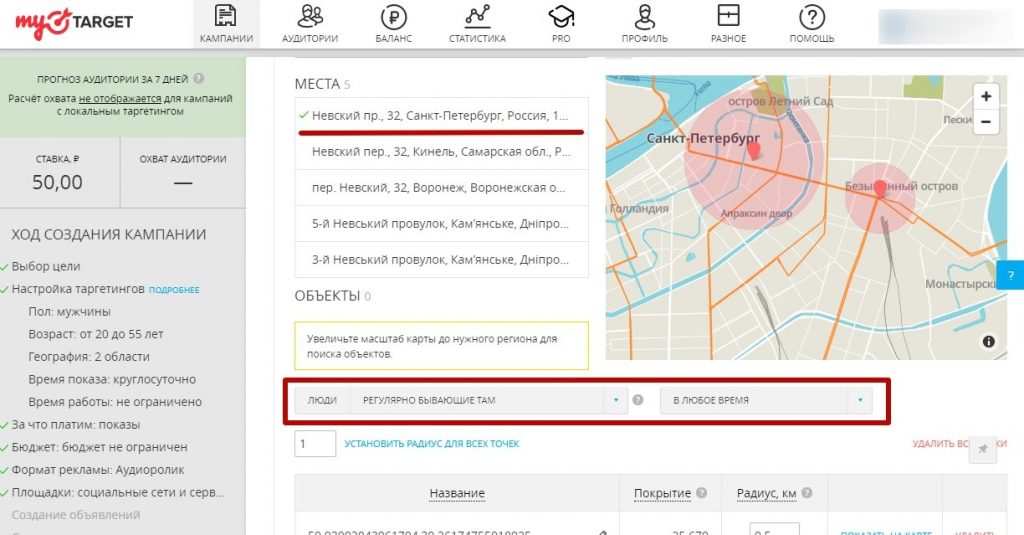The width and height of the screenshot is (1024, 535).
Task: Open the Профиль section
Action: (x=645, y=24)
